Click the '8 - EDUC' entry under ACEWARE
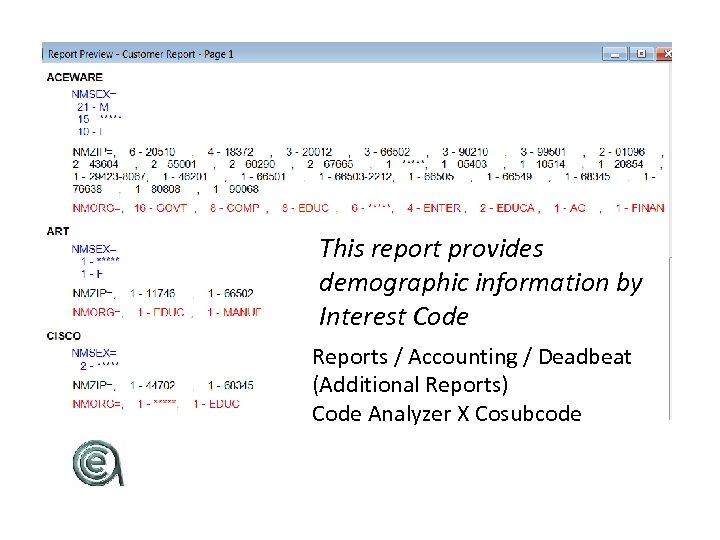Viewport: 720px width, 540px height. click(305, 208)
